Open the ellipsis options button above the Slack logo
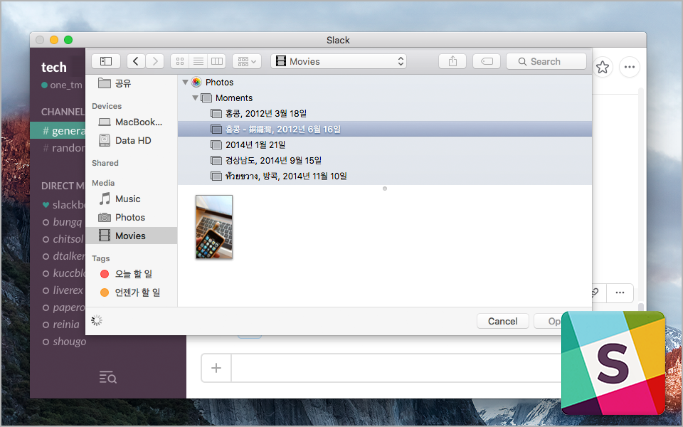Image resolution: width=683 pixels, height=427 pixels. coord(620,292)
